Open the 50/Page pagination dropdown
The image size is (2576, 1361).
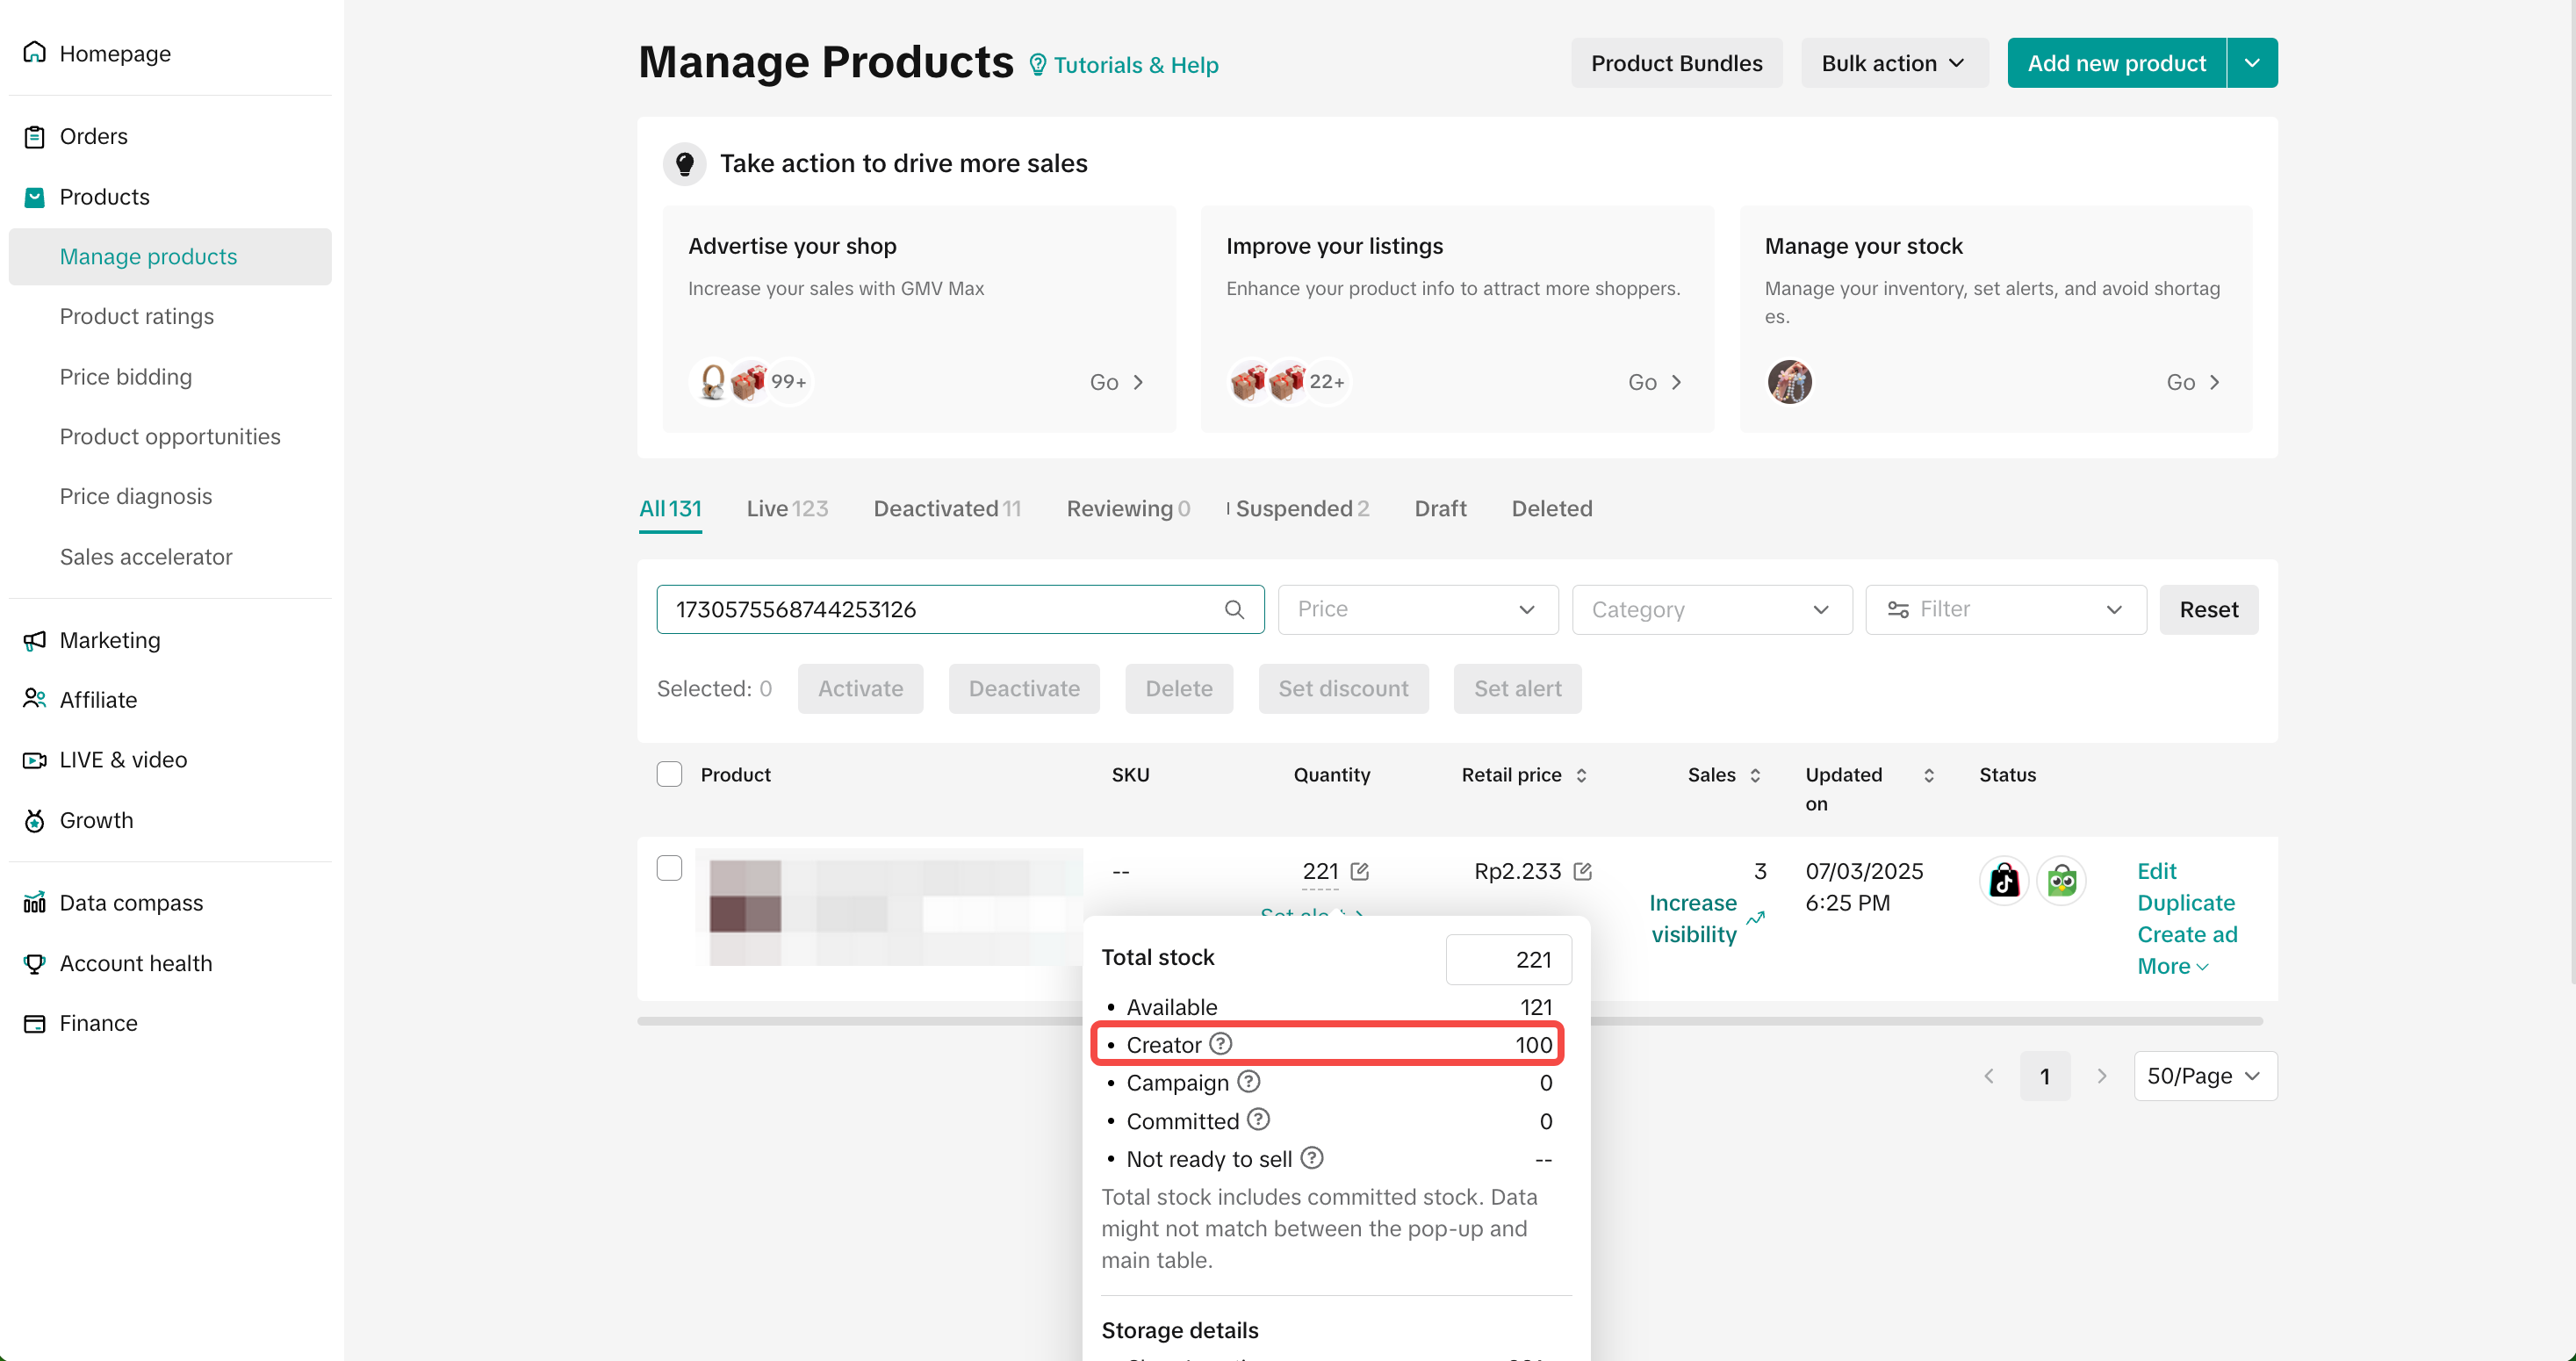(2204, 1076)
